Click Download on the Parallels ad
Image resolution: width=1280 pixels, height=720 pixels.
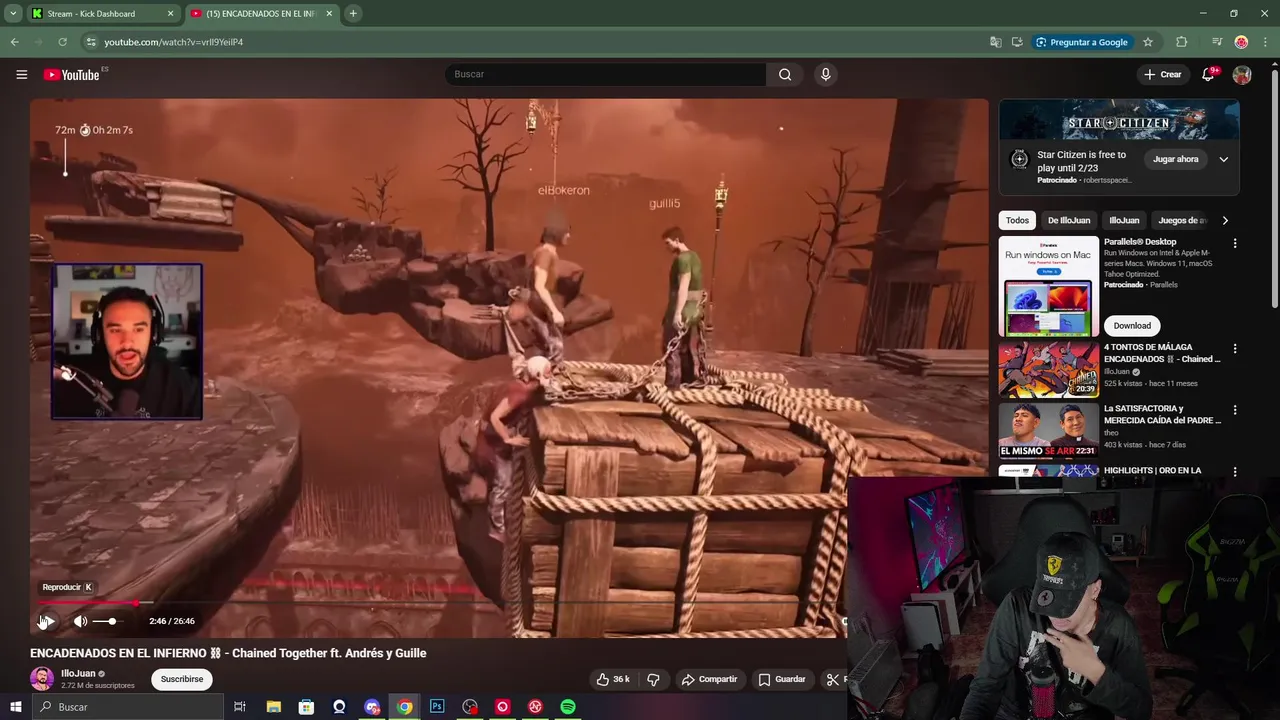pyautogui.click(x=1132, y=325)
